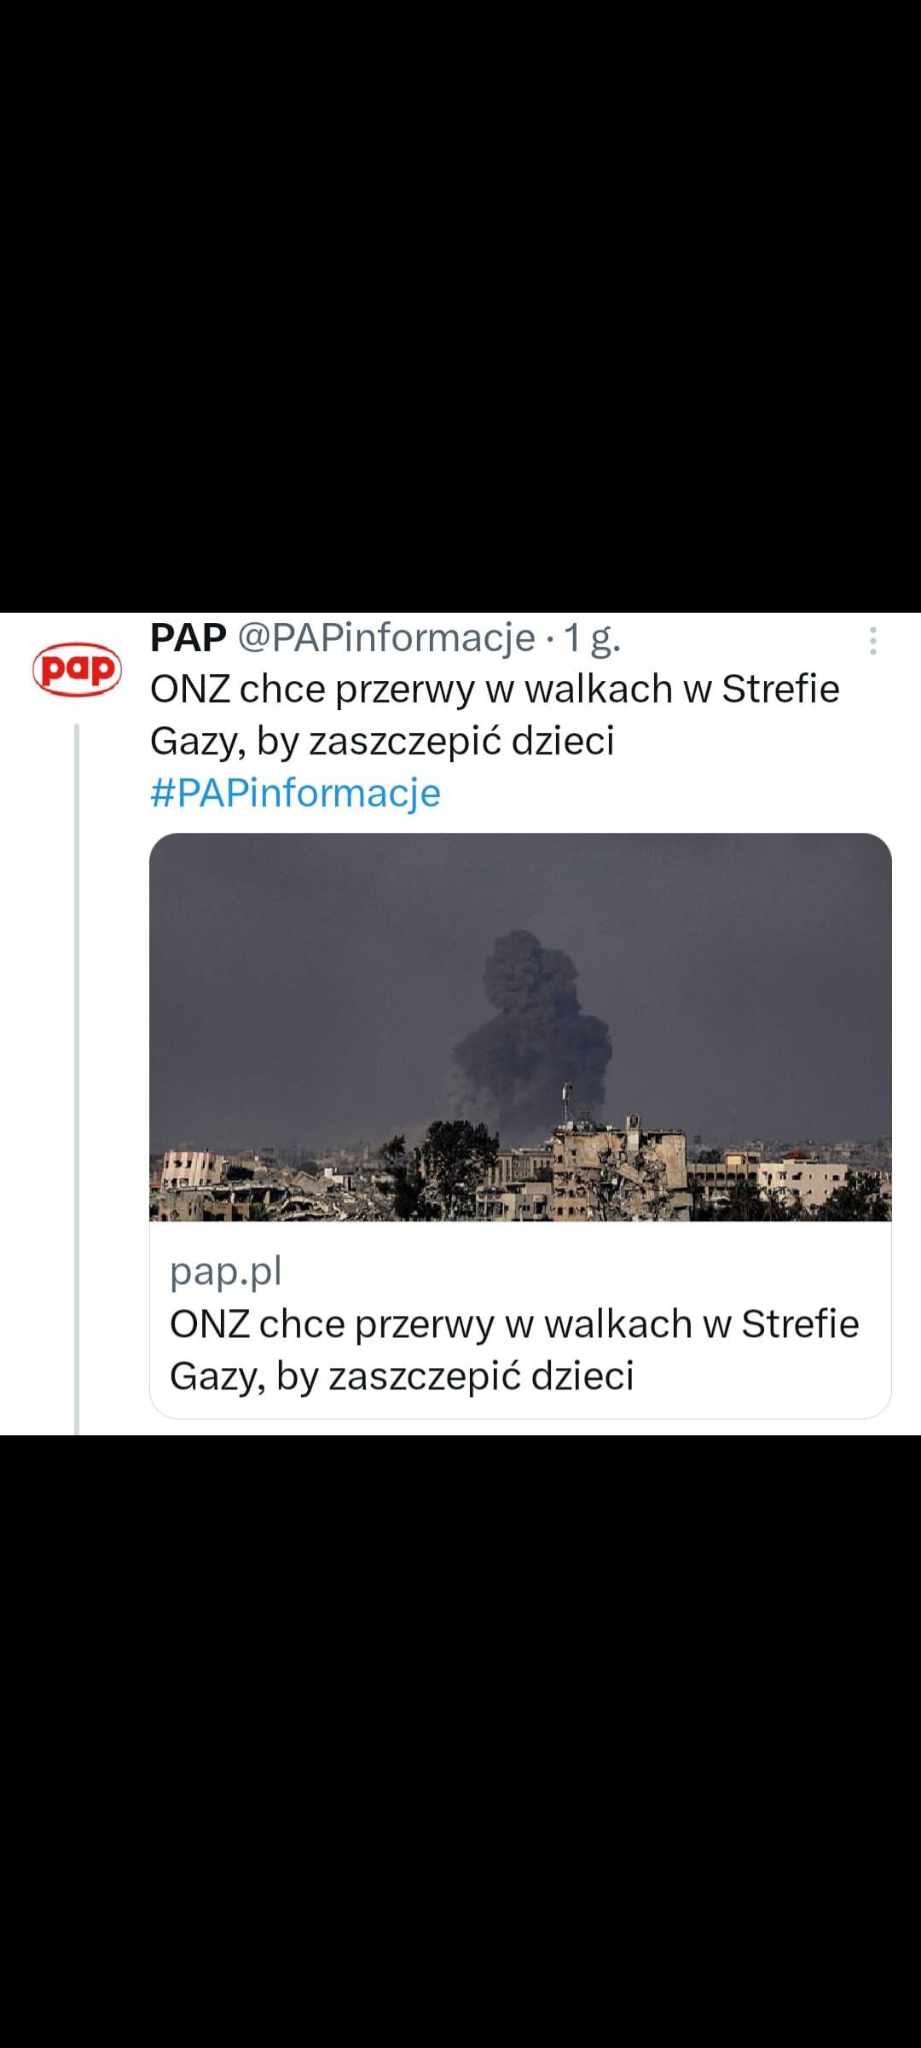The width and height of the screenshot is (921, 2048).
Task: Open the article headline below pap.pl
Action: (514, 1349)
